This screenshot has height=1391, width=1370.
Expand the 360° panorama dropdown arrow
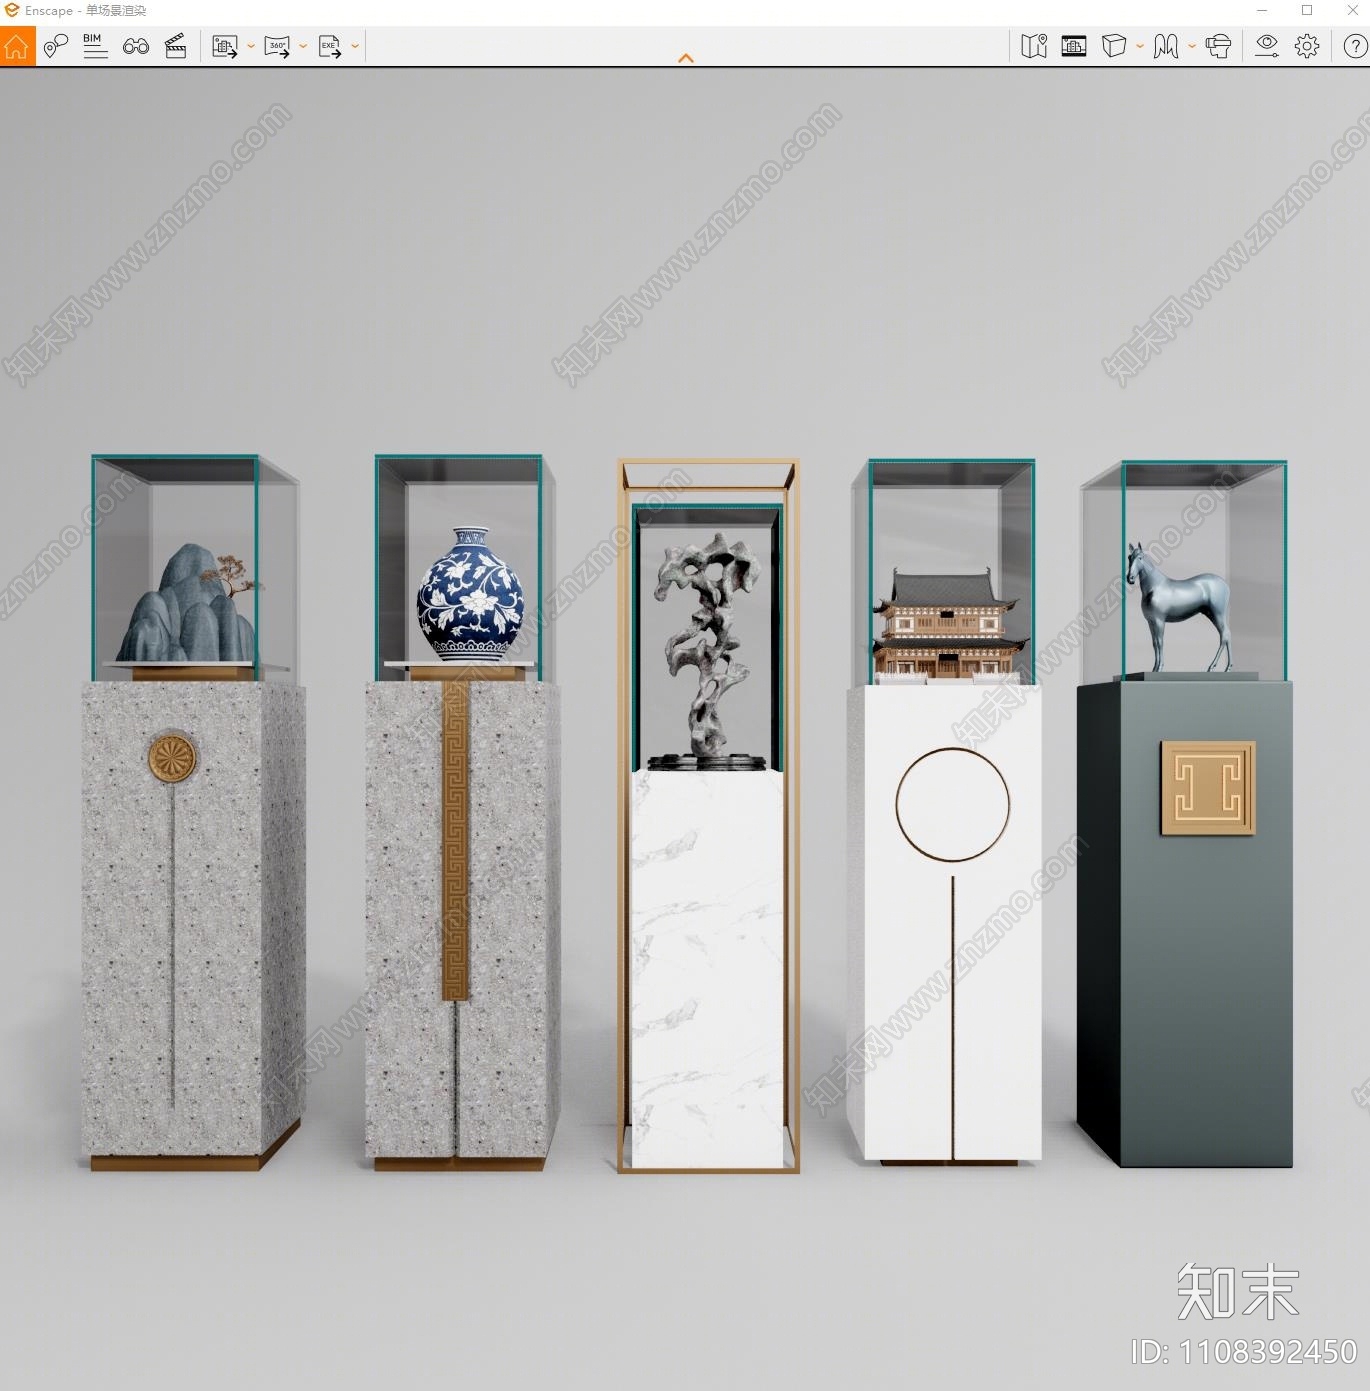tap(303, 46)
